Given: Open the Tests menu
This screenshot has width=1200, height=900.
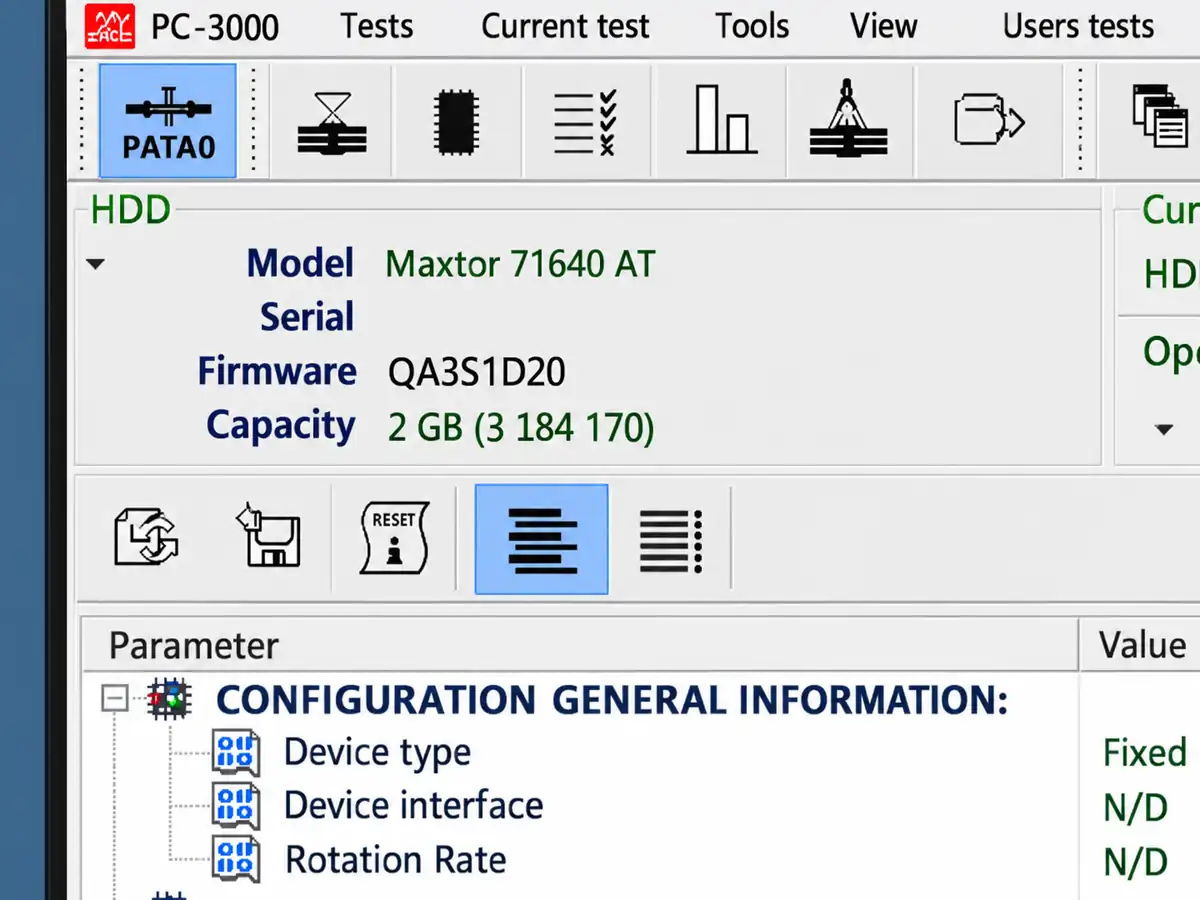Looking at the screenshot, I should pyautogui.click(x=377, y=26).
